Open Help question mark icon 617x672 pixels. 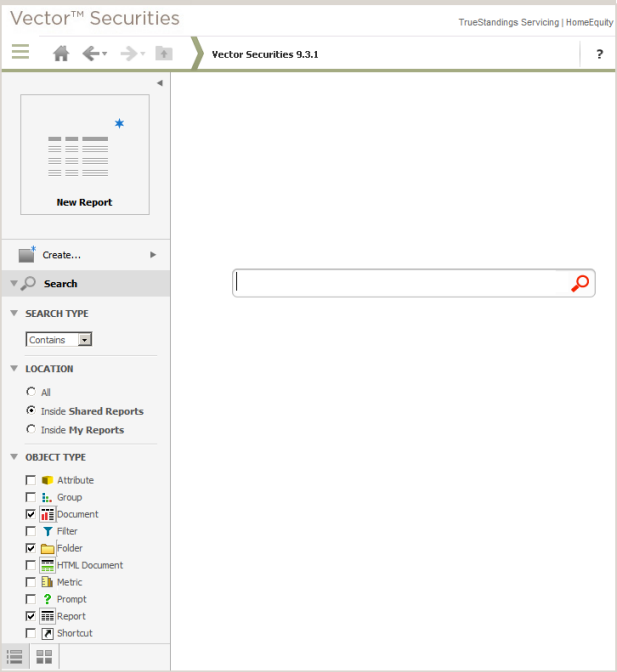599,54
